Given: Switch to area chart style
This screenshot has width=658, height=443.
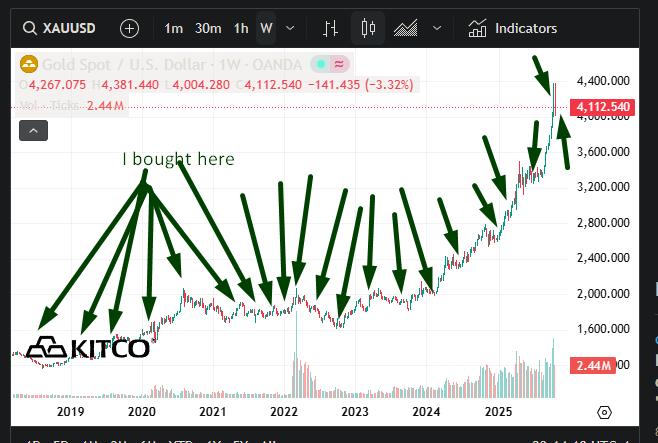Looking at the screenshot, I should point(405,29).
